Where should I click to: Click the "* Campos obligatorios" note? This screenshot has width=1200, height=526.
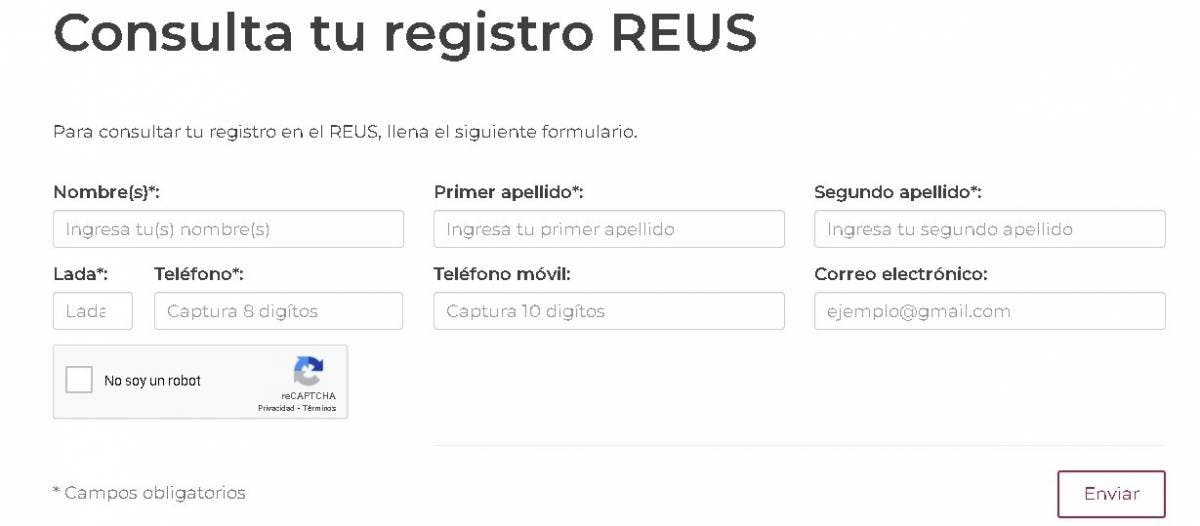pos(149,493)
